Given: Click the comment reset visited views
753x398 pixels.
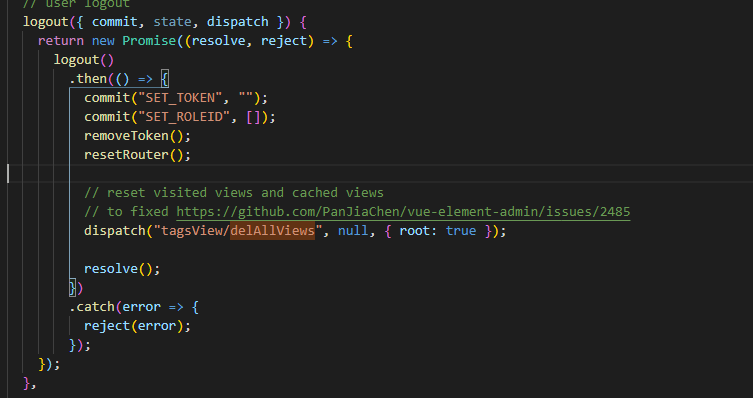Looking at the screenshot, I should click(x=234, y=193).
